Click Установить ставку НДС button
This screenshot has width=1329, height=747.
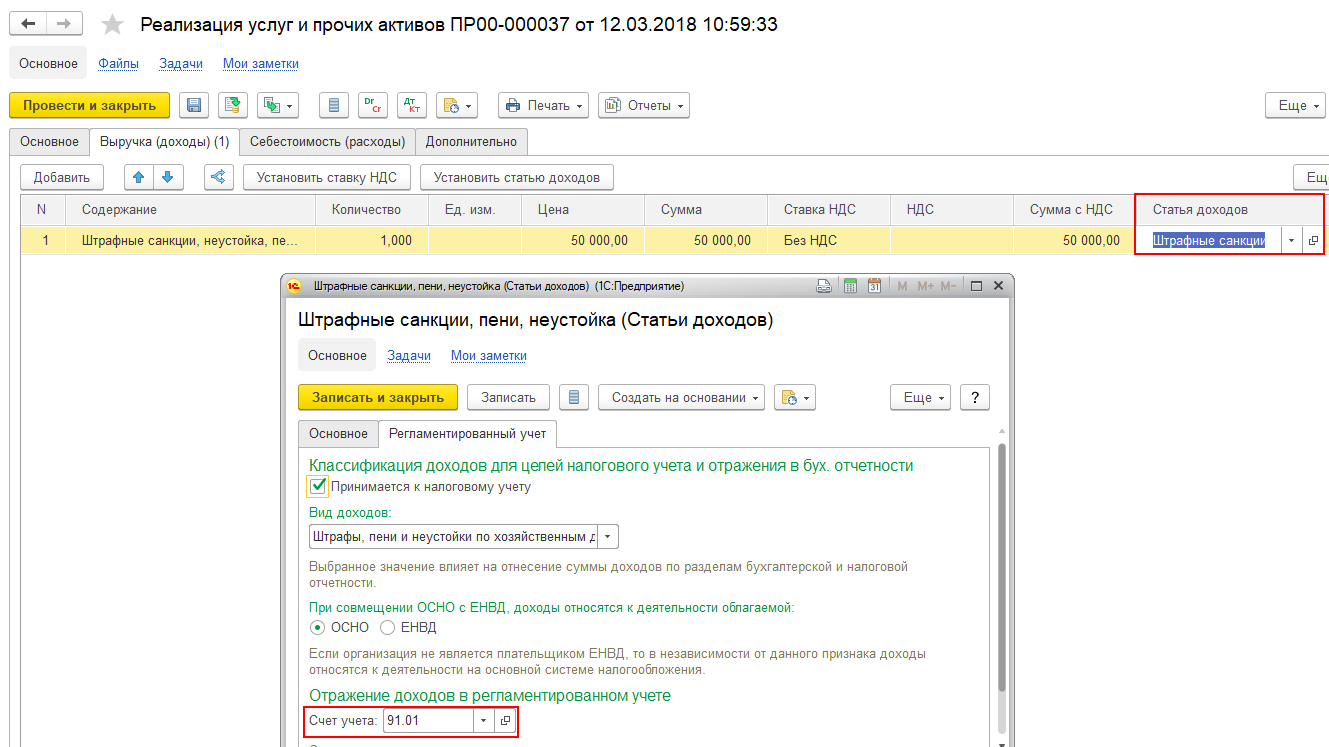click(x=327, y=177)
